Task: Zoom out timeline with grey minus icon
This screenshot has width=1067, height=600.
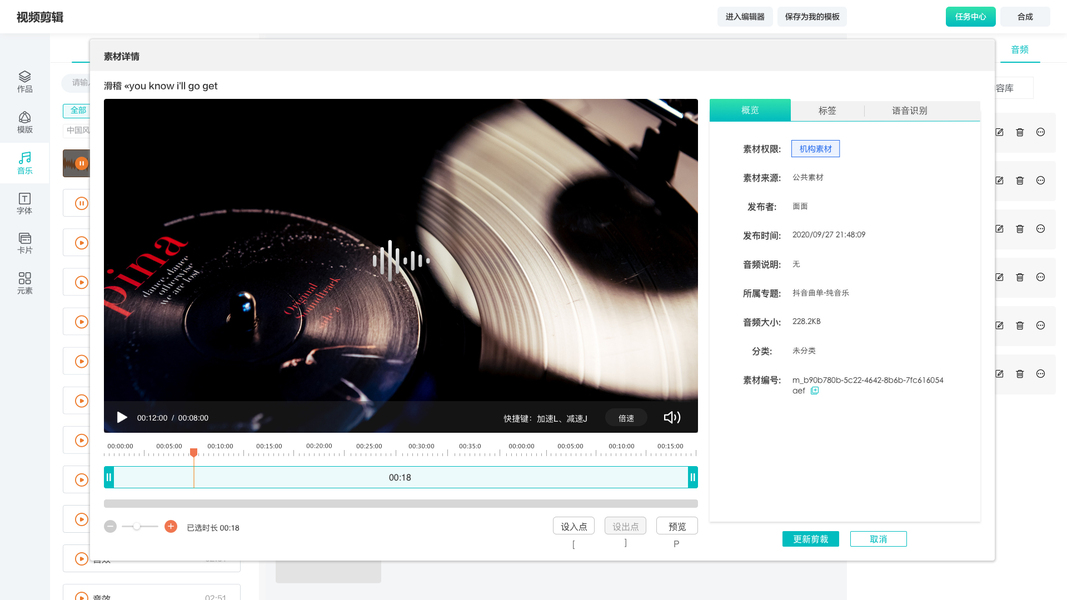Action: pos(110,527)
